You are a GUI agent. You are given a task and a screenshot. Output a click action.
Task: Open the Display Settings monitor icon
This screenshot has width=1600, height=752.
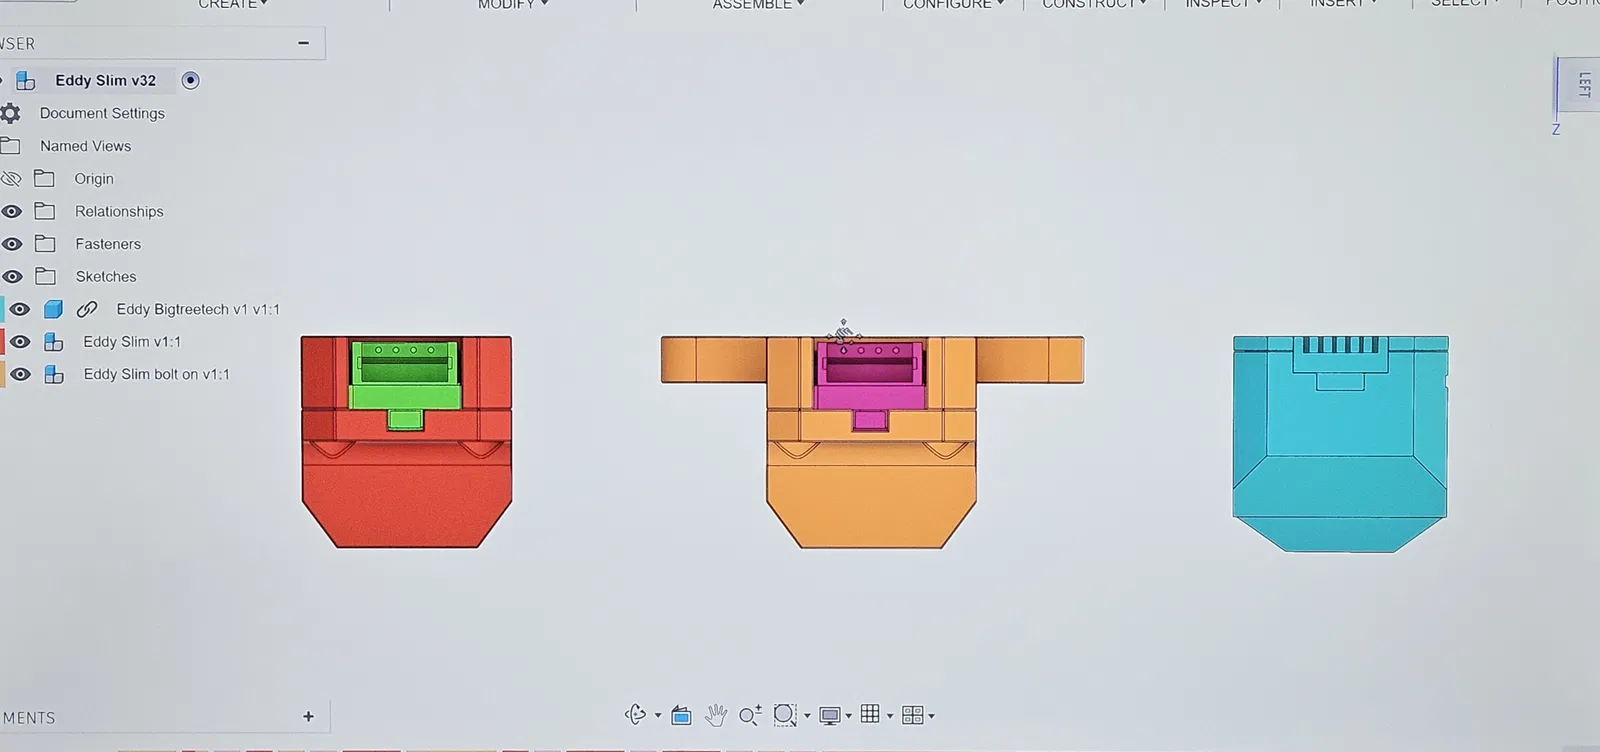tap(829, 715)
